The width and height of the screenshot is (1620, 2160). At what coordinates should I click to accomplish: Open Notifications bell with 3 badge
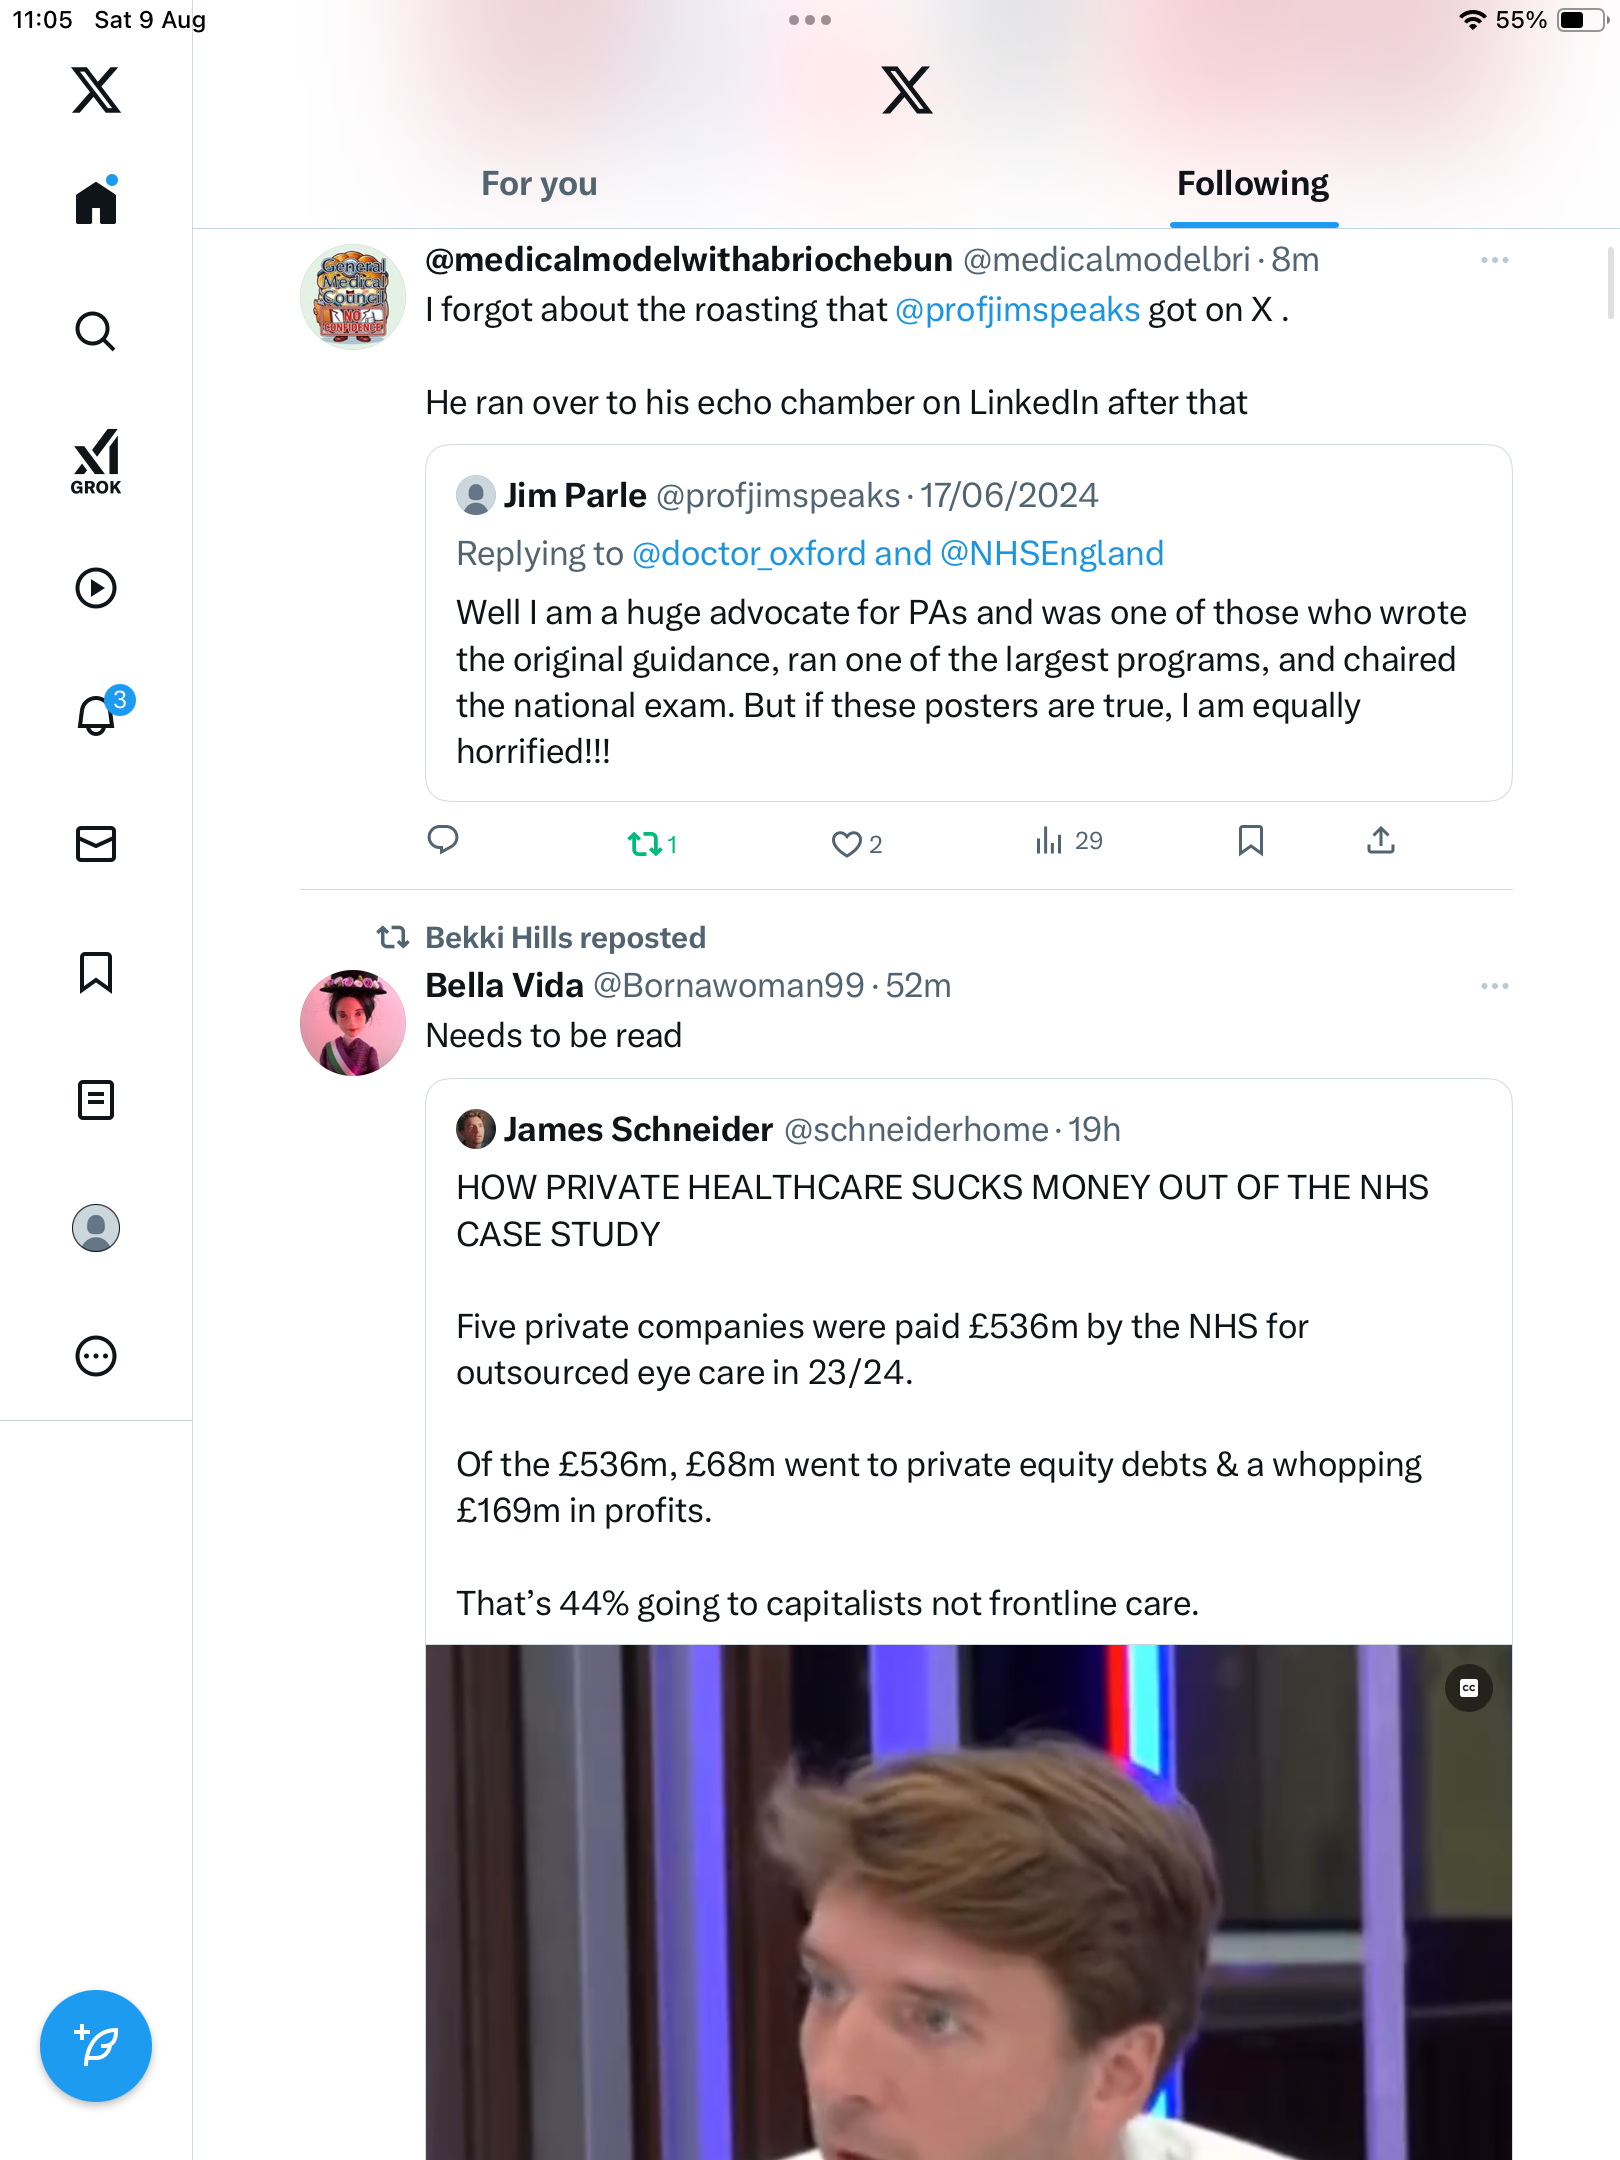[x=98, y=715]
